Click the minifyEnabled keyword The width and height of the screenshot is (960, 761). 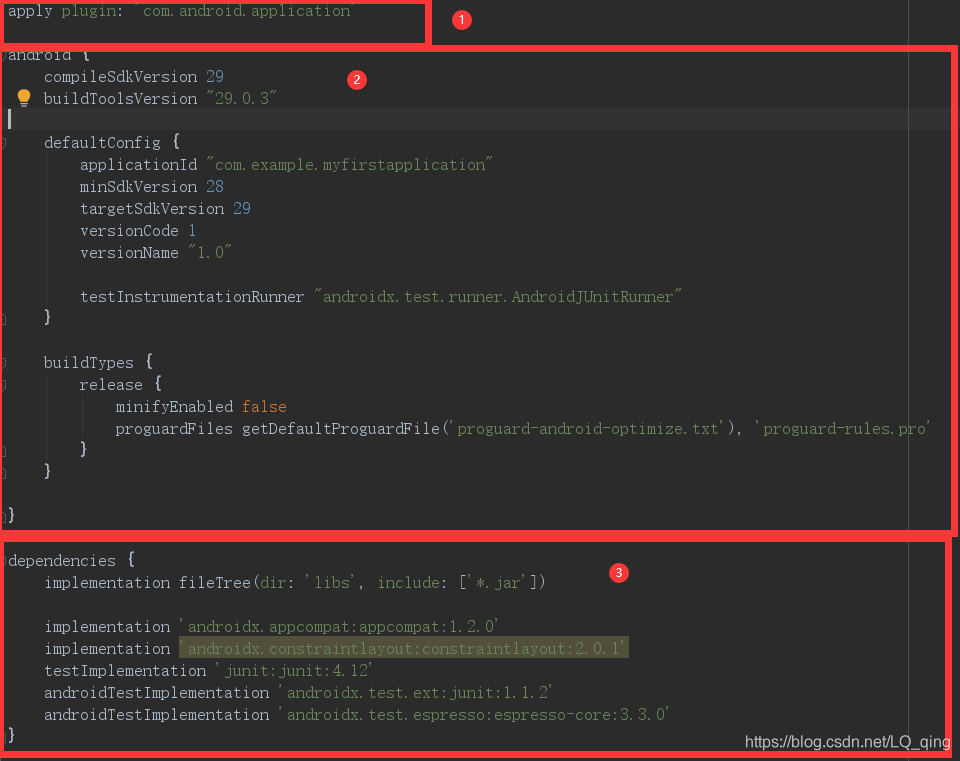click(174, 407)
